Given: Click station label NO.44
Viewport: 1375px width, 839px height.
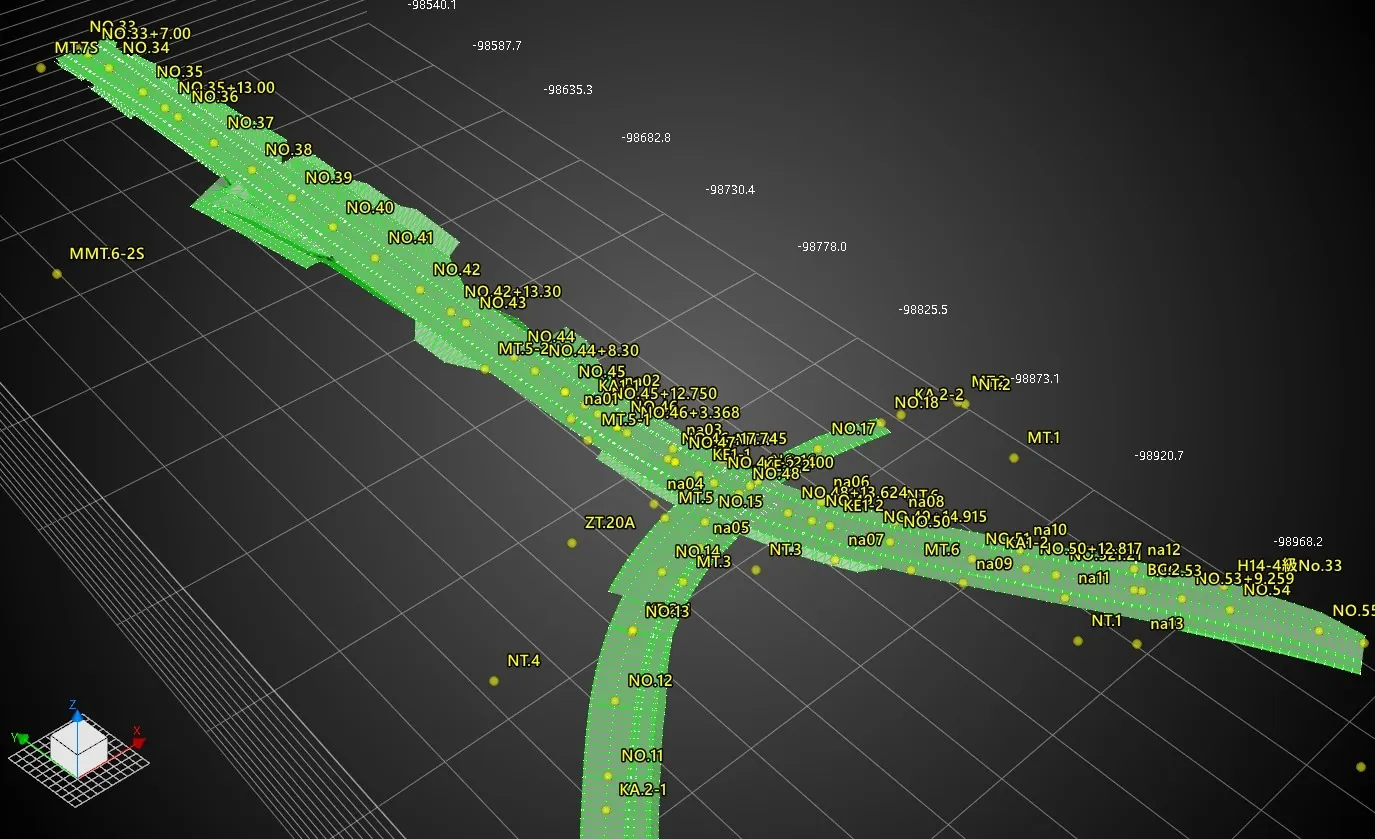Looking at the screenshot, I should 551,337.
